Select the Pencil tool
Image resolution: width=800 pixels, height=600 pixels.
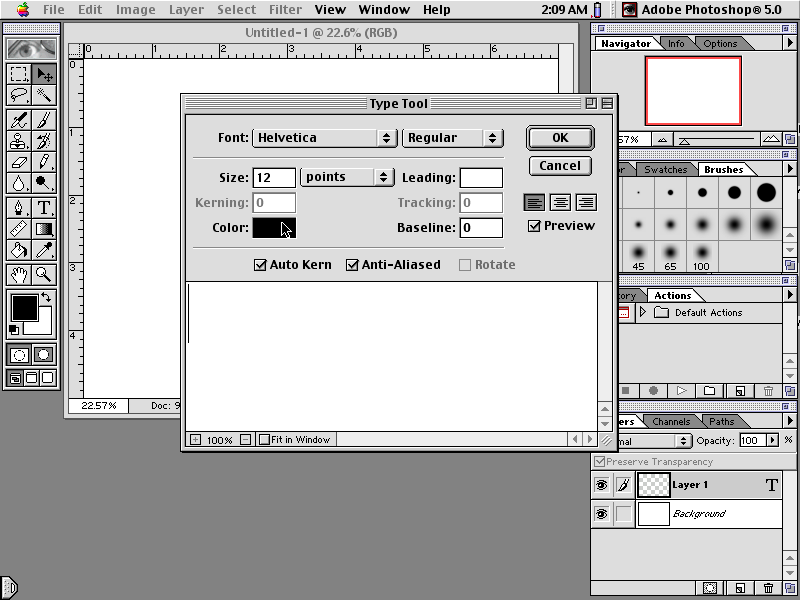tap(44, 162)
